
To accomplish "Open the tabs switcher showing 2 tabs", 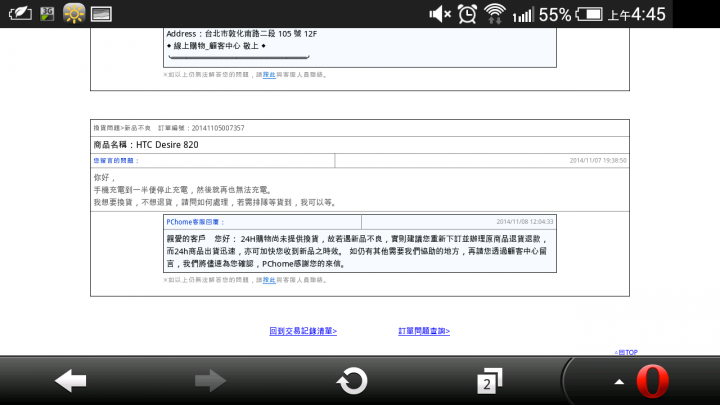I will tap(489, 381).
